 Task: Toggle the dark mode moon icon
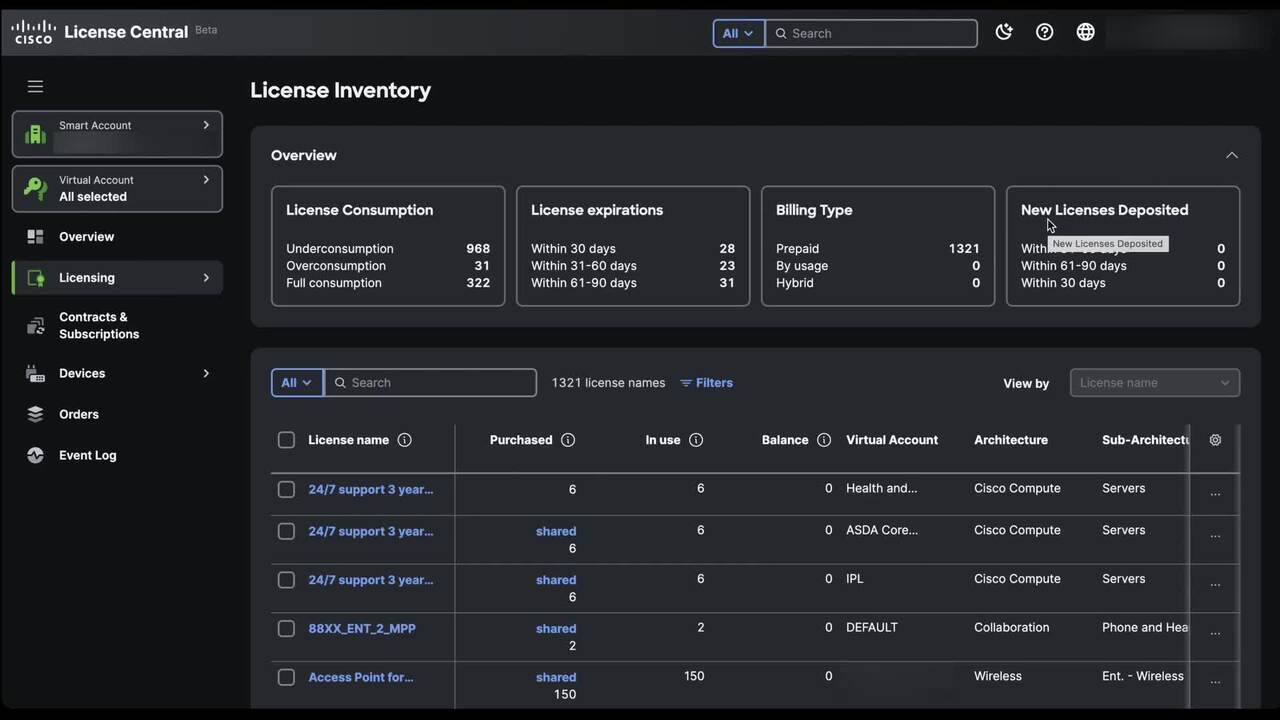click(1004, 32)
